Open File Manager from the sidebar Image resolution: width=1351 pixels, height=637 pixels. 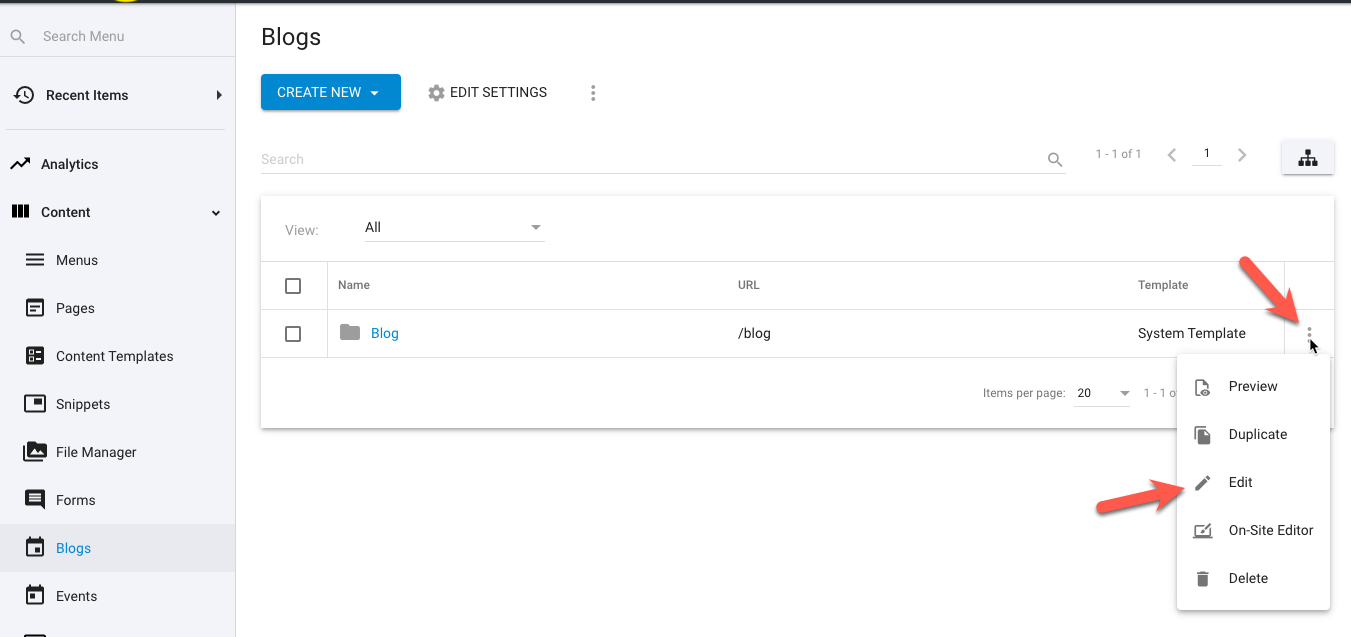95,452
